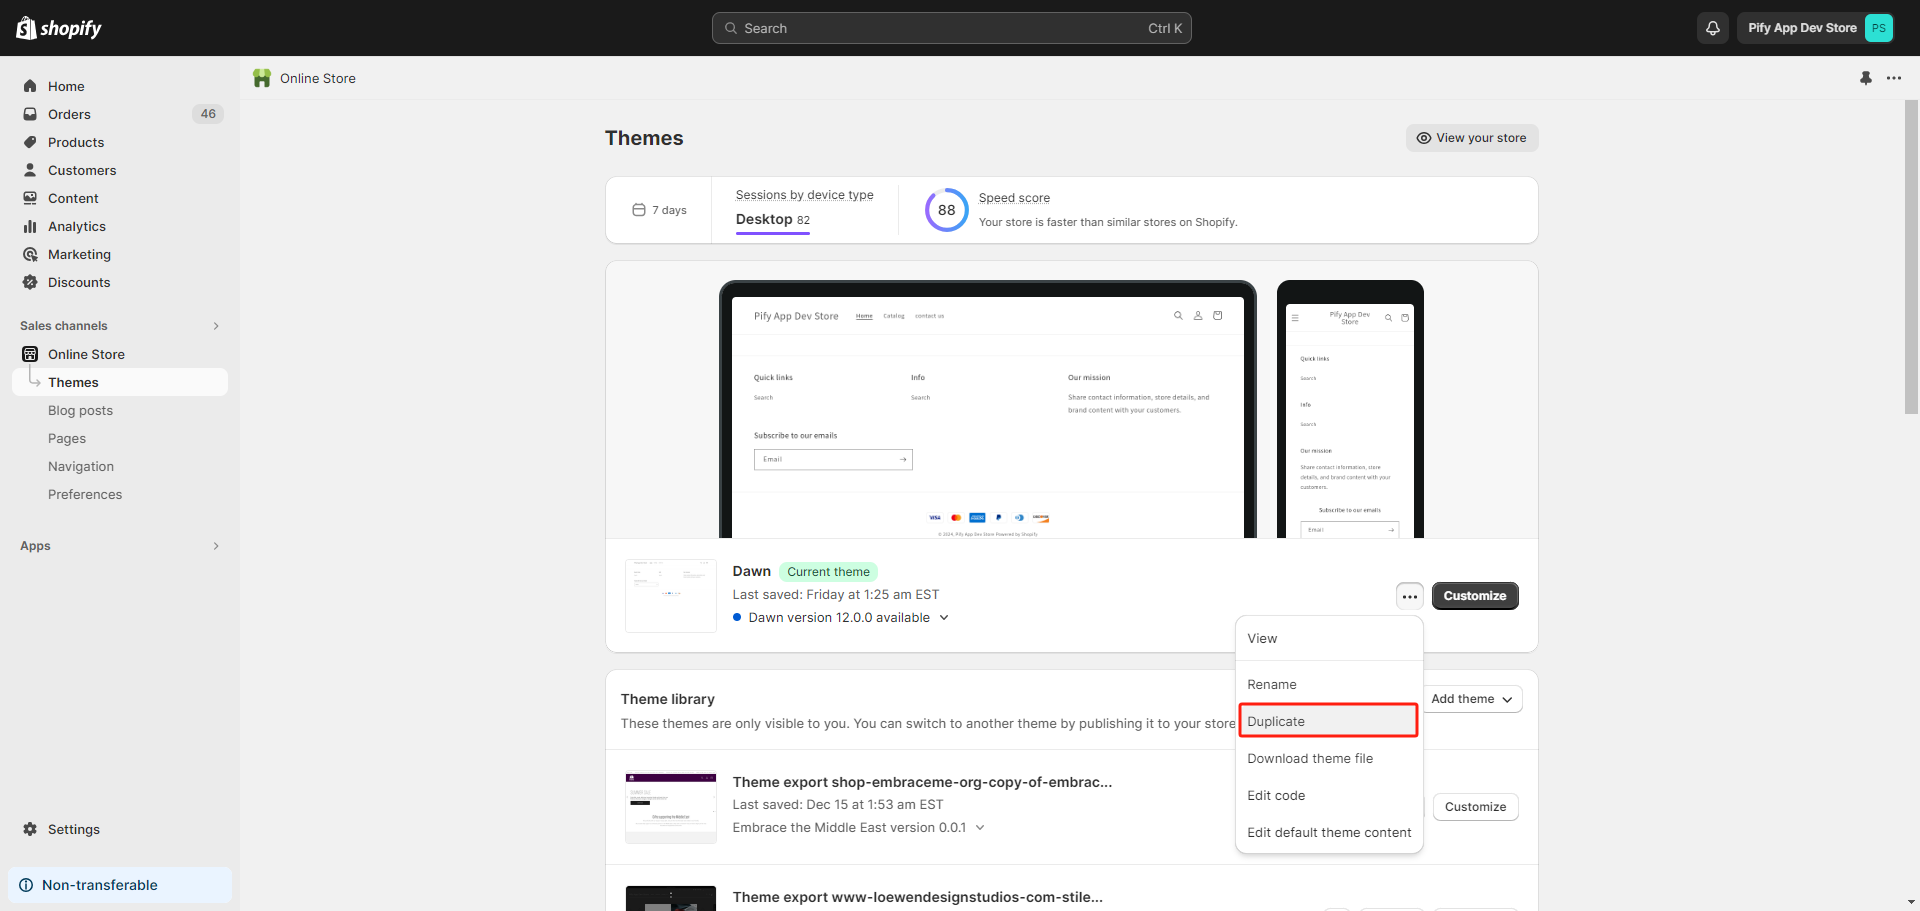Expand Dawn version 12.0.0 available dropdown
1920x911 pixels.
(944, 618)
